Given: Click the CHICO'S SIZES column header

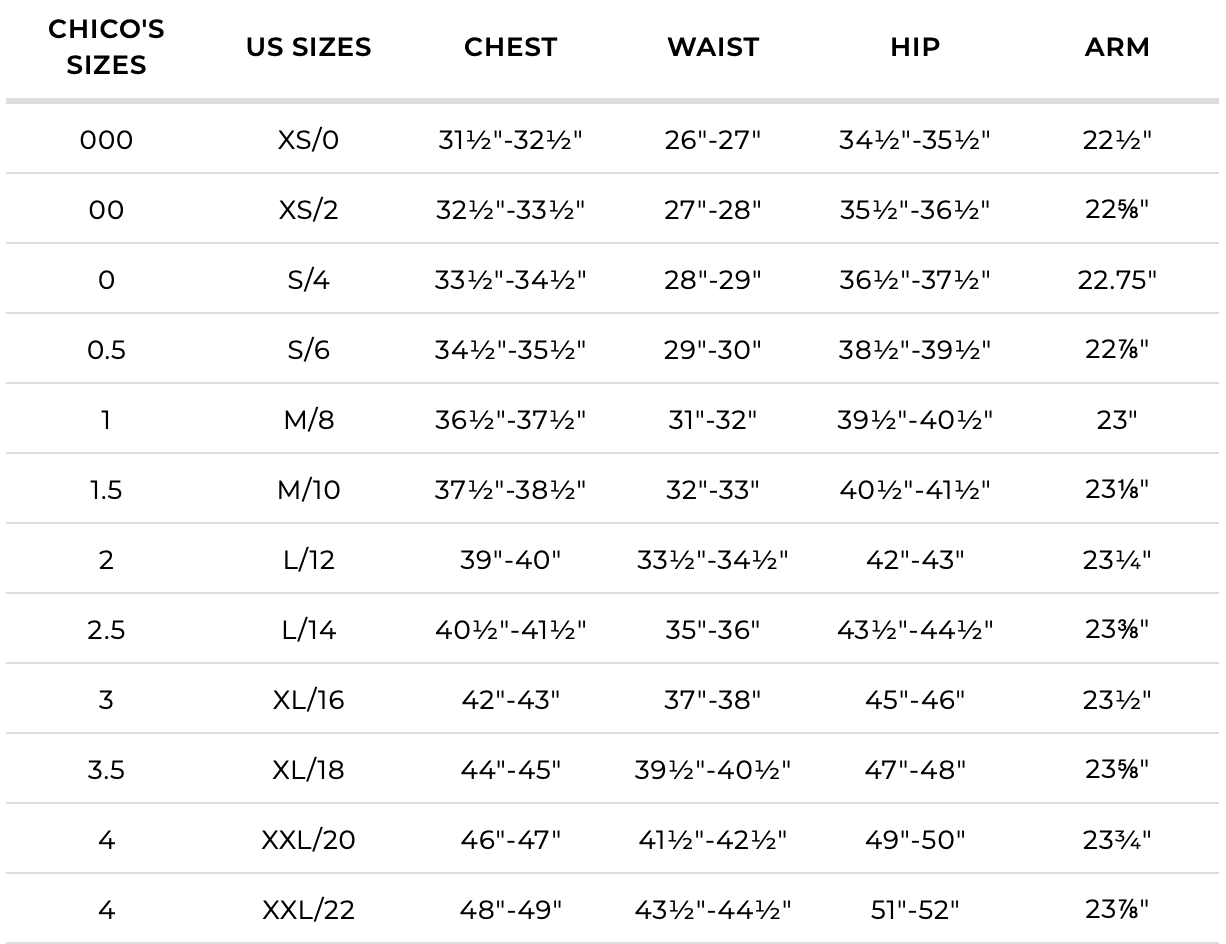Looking at the screenshot, I should click(x=106, y=47).
